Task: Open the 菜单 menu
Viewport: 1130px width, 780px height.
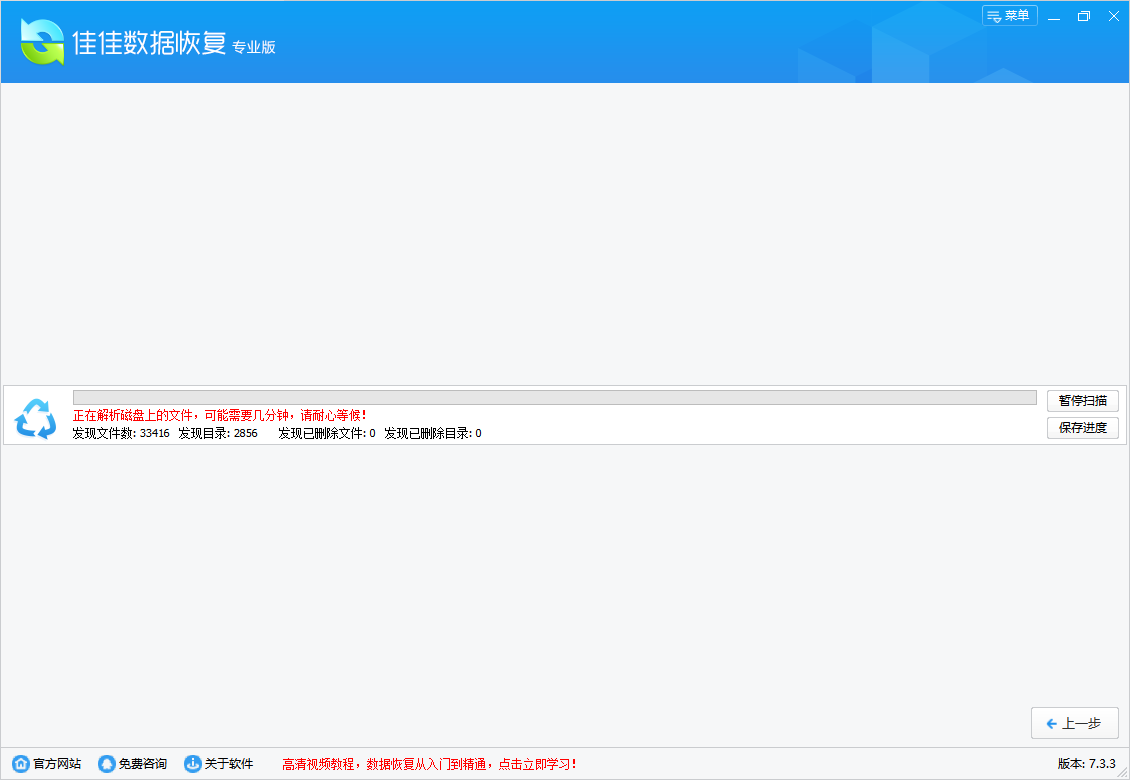Action: click(x=1010, y=16)
